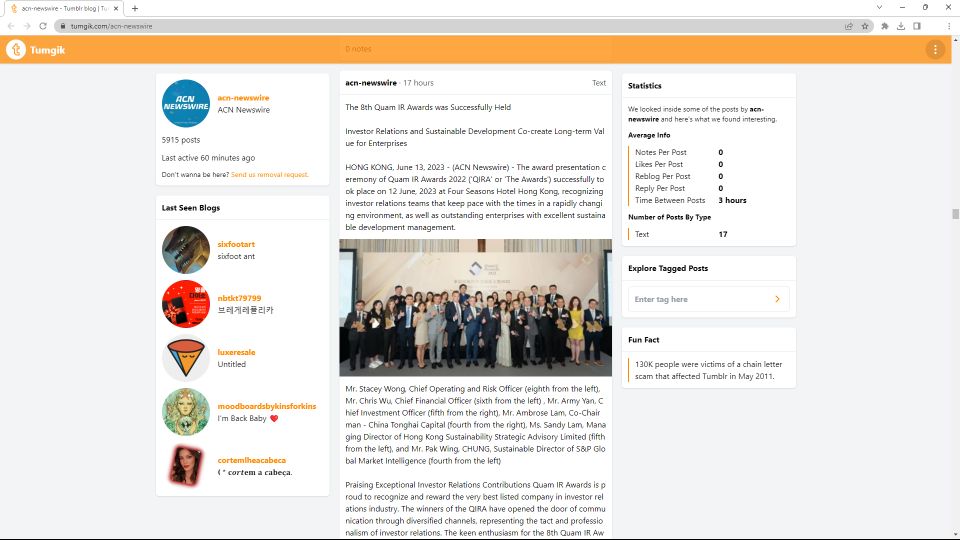Click the Statistics panel heading

(645, 86)
